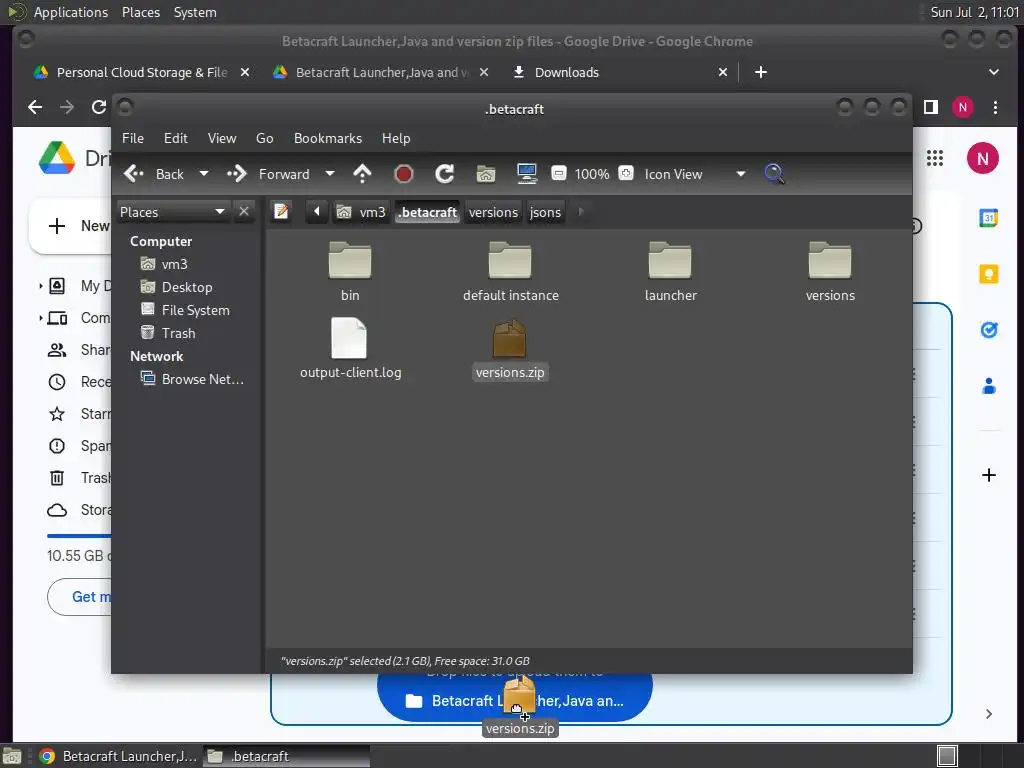Switch to the Downloads tab
The image size is (1024, 768).
point(566,72)
